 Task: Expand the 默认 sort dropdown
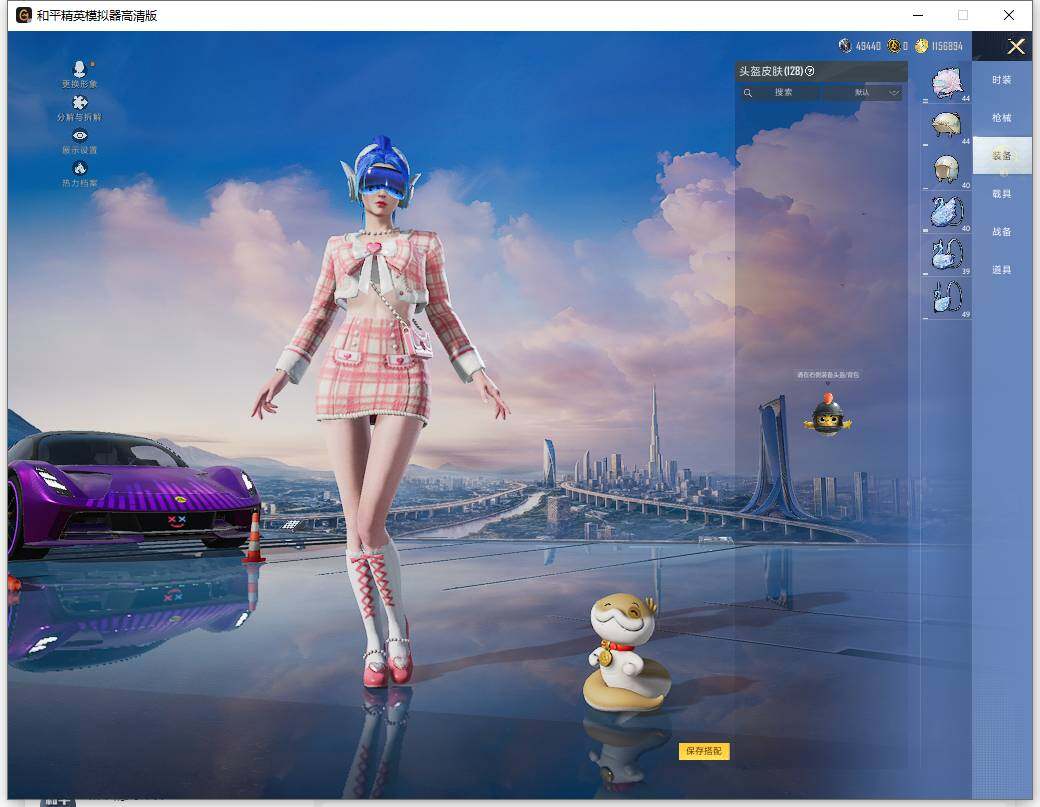point(862,93)
